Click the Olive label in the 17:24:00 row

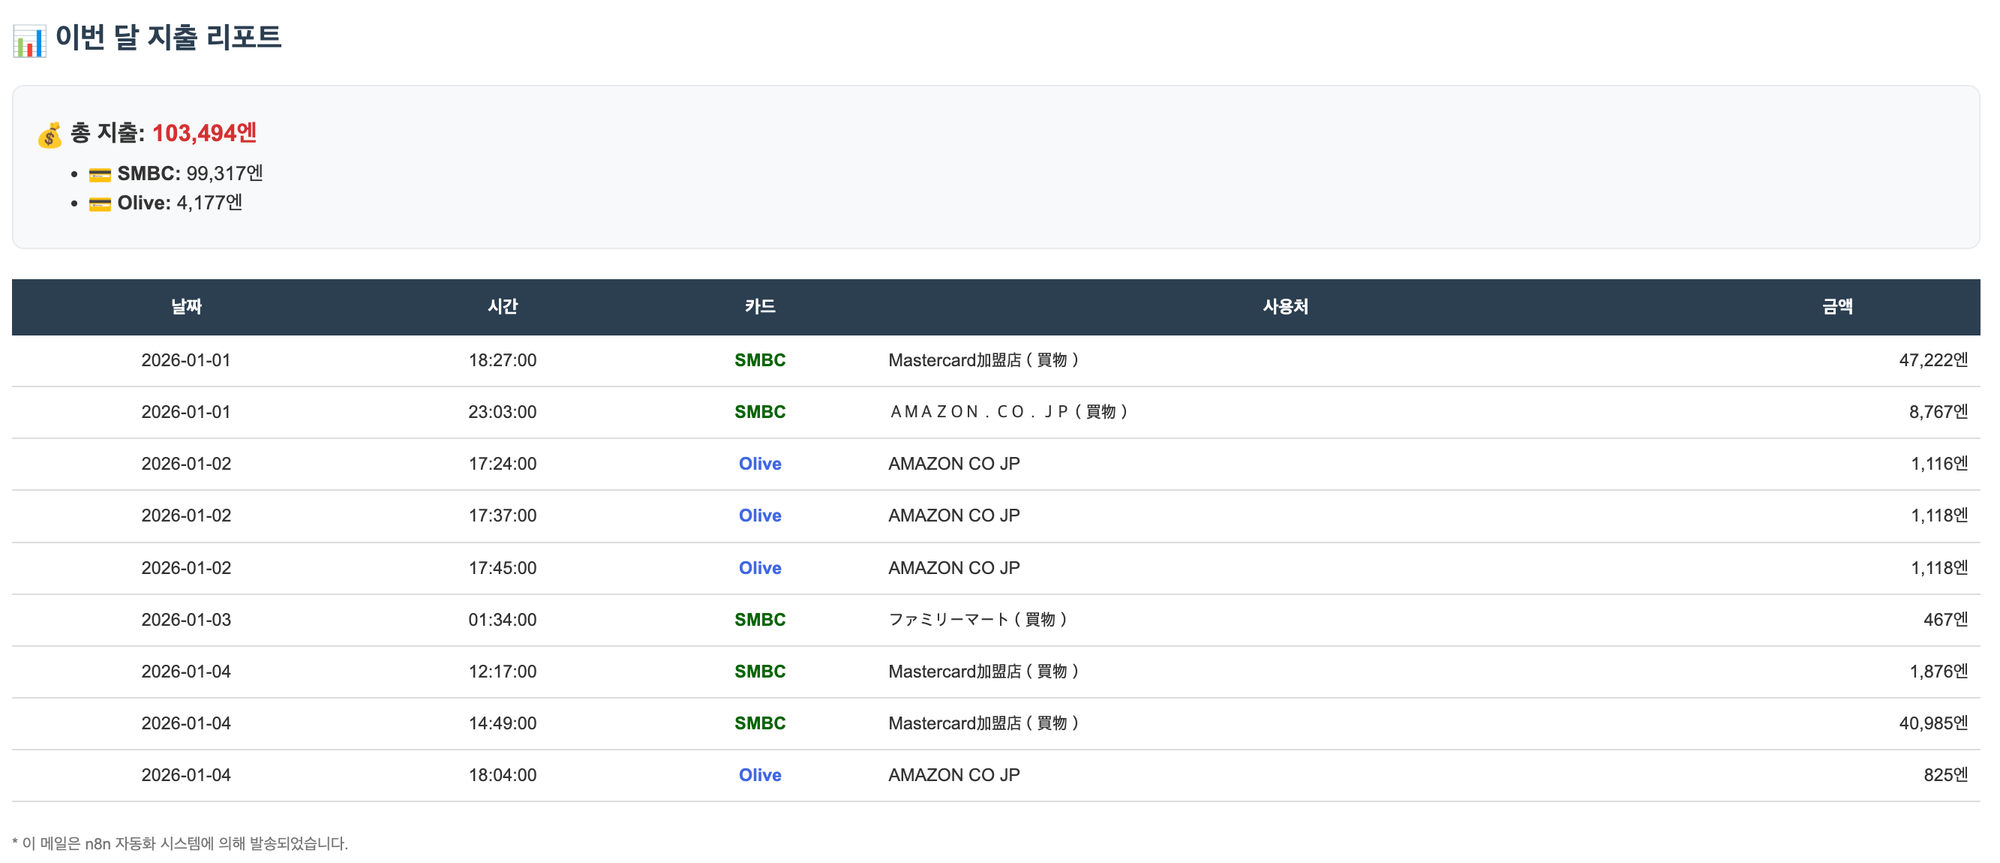click(x=759, y=464)
